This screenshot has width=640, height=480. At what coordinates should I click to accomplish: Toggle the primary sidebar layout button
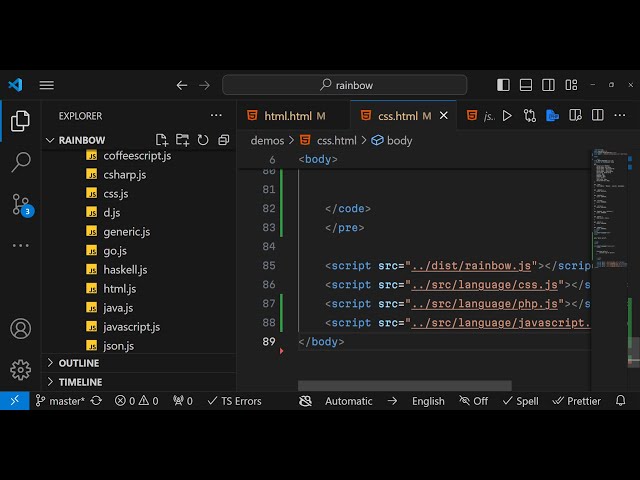click(x=503, y=85)
